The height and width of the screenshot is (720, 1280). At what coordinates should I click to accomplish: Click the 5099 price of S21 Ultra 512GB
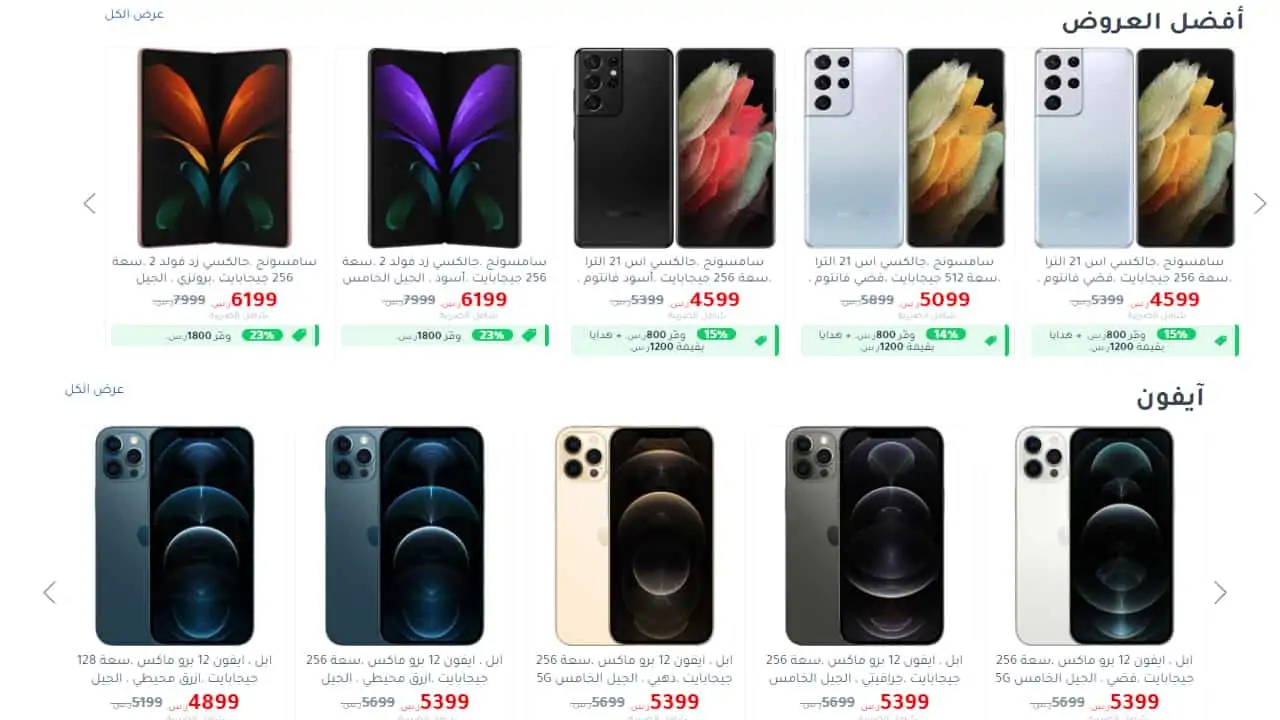945,299
